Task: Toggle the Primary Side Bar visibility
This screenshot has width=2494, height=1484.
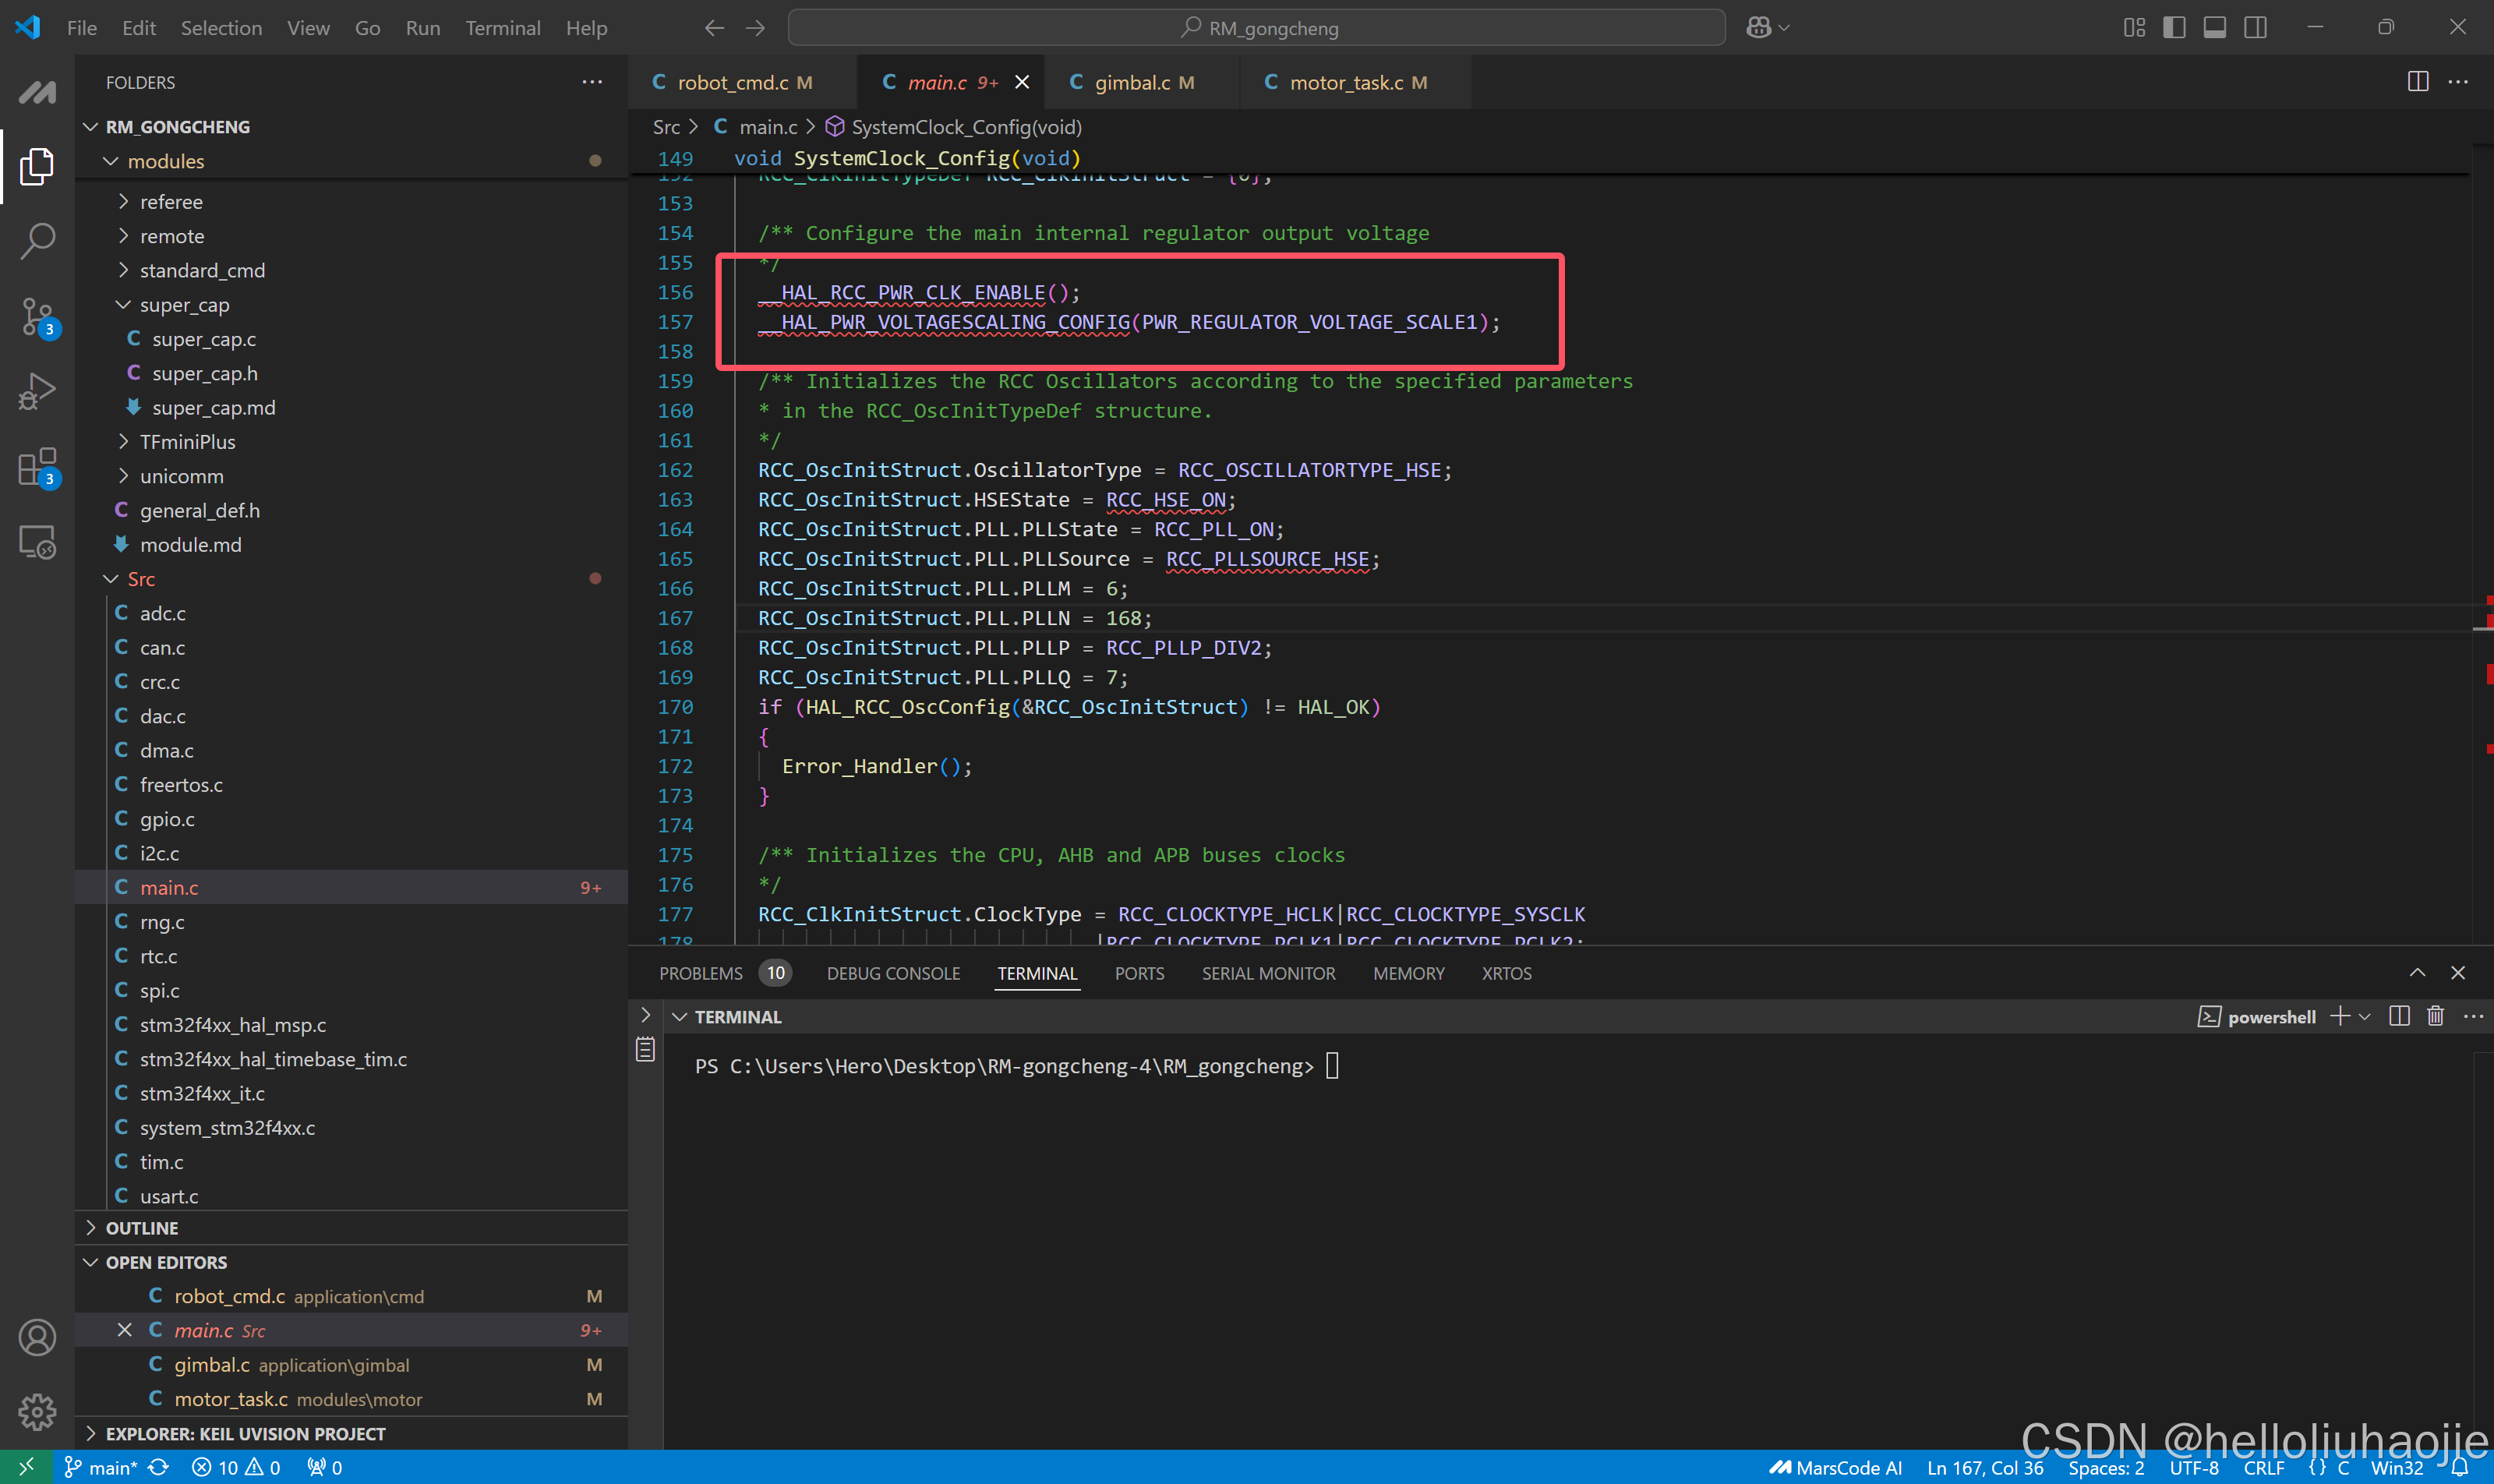Action: (x=2174, y=27)
